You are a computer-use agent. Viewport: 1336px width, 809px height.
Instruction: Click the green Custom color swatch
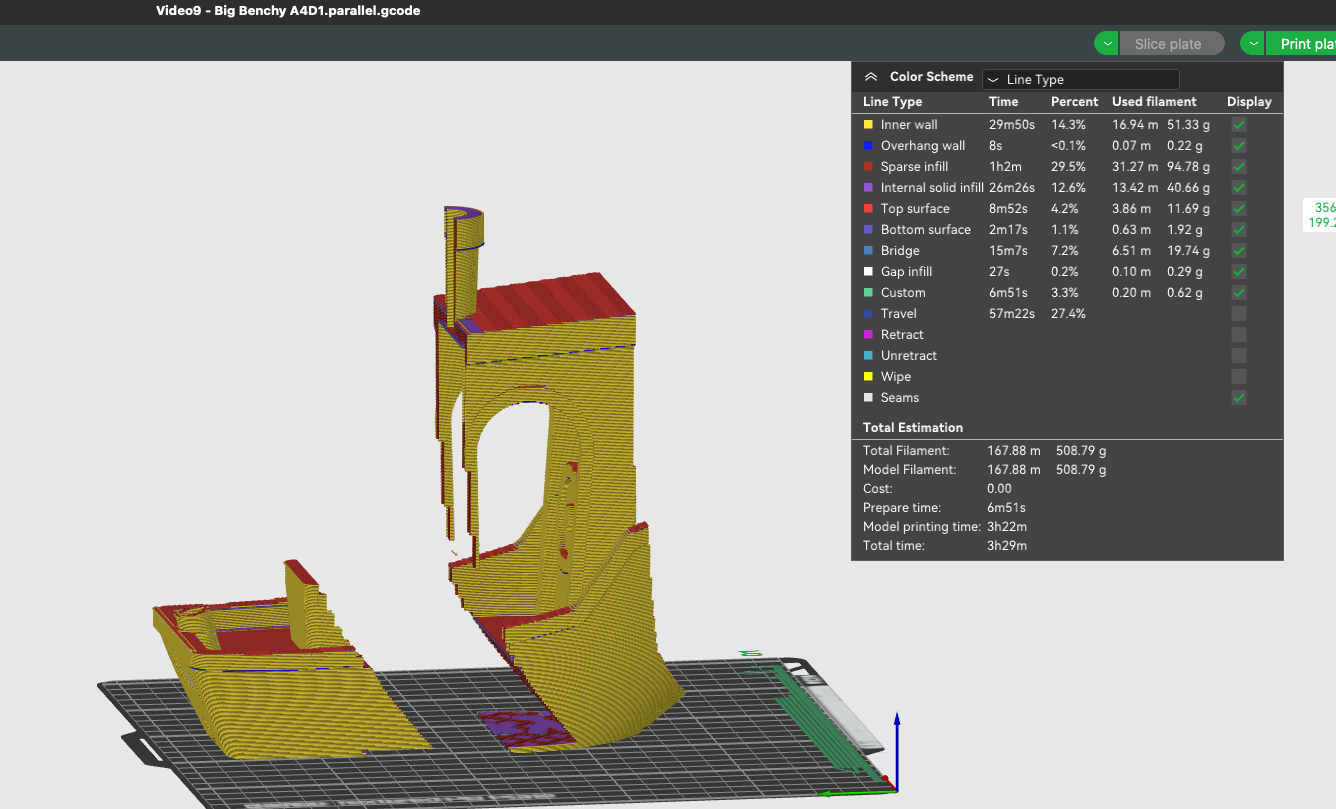pos(868,293)
